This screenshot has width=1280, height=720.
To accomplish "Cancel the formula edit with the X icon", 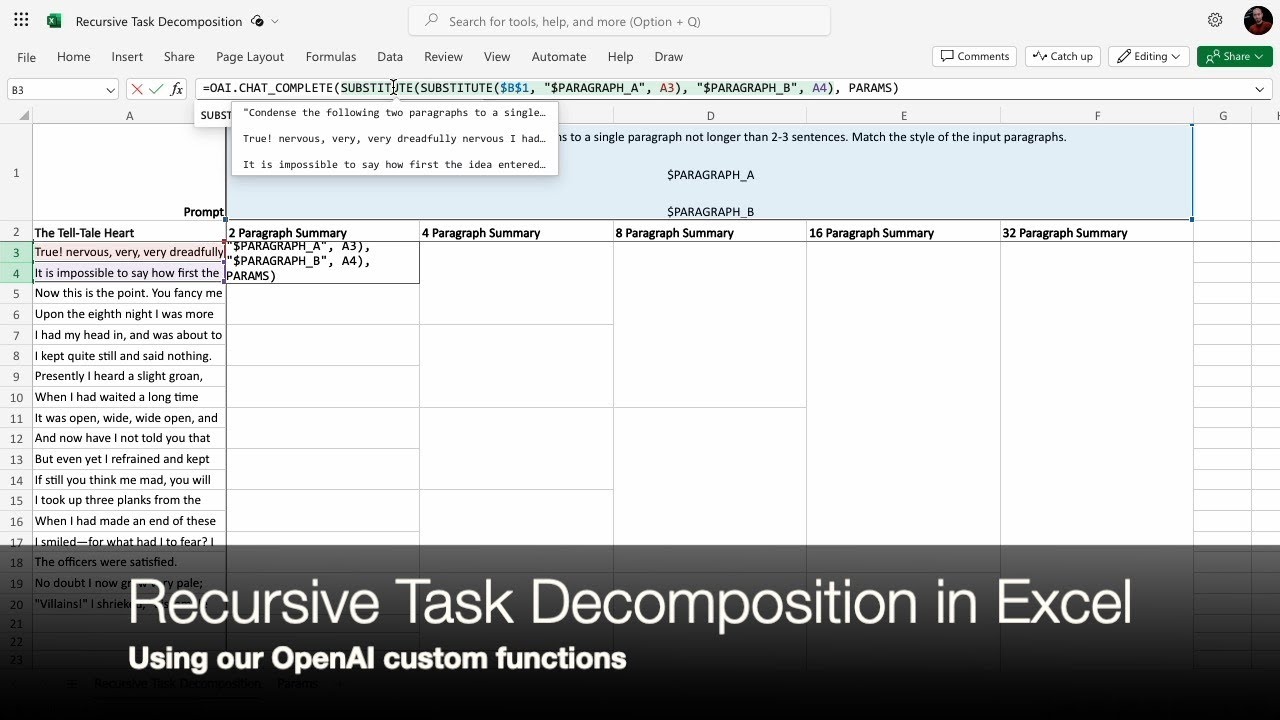I will pyautogui.click(x=137, y=89).
